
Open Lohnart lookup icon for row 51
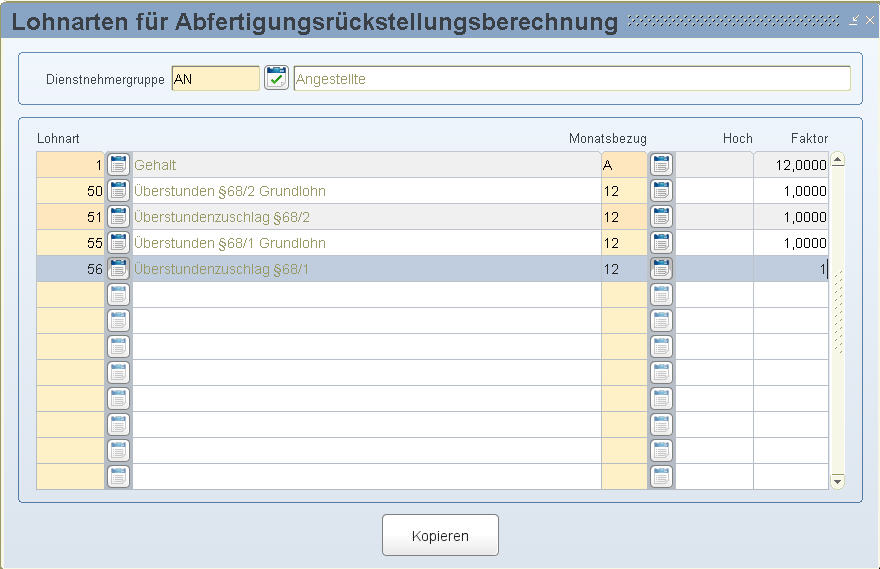click(x=119, y=217)
